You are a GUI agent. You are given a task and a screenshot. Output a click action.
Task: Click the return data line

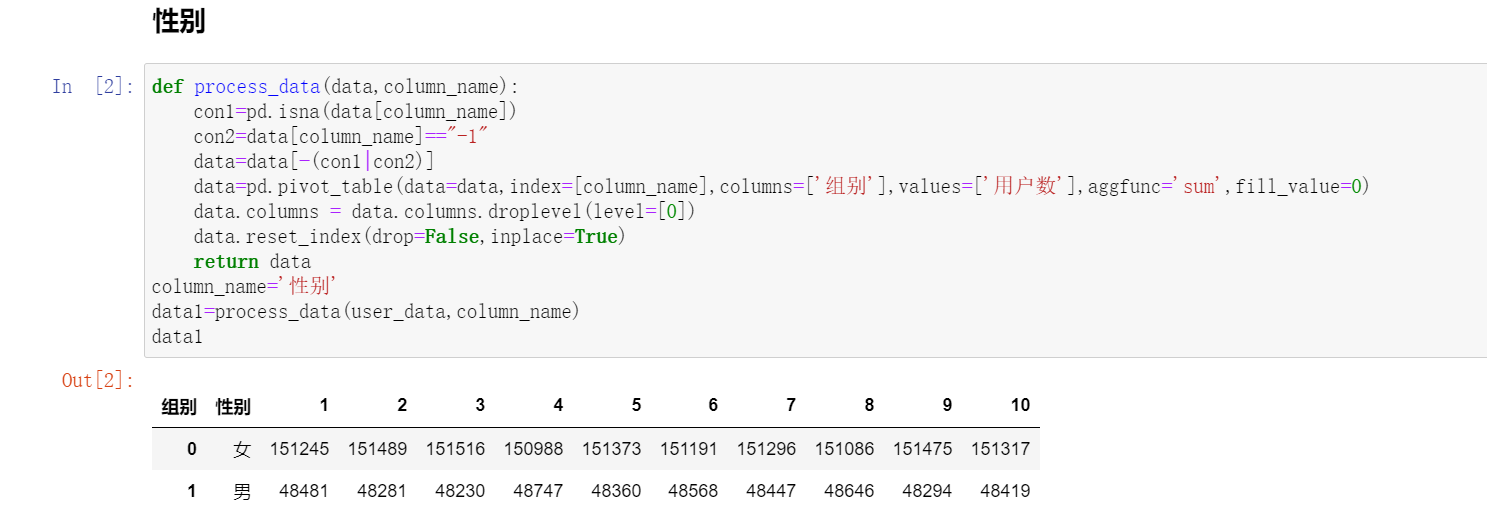(x=252, y=261)
